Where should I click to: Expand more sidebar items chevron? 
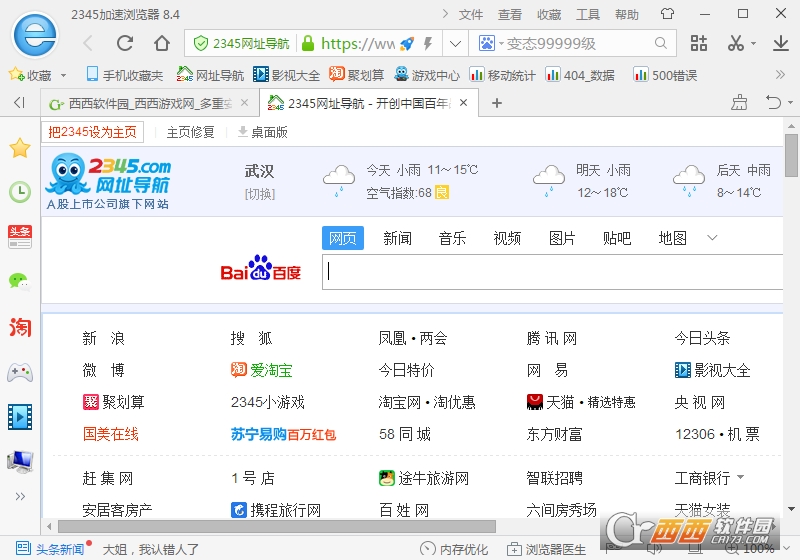point(20,496)
